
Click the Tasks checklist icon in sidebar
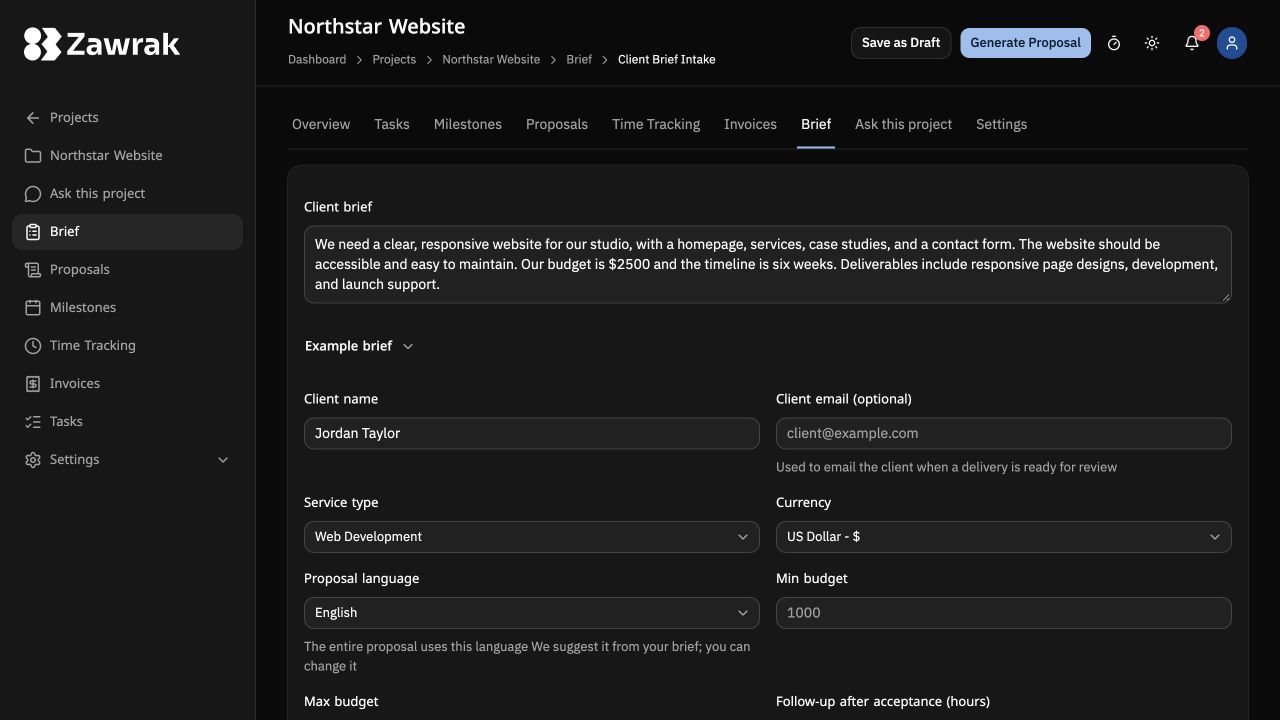click(33, 422)
